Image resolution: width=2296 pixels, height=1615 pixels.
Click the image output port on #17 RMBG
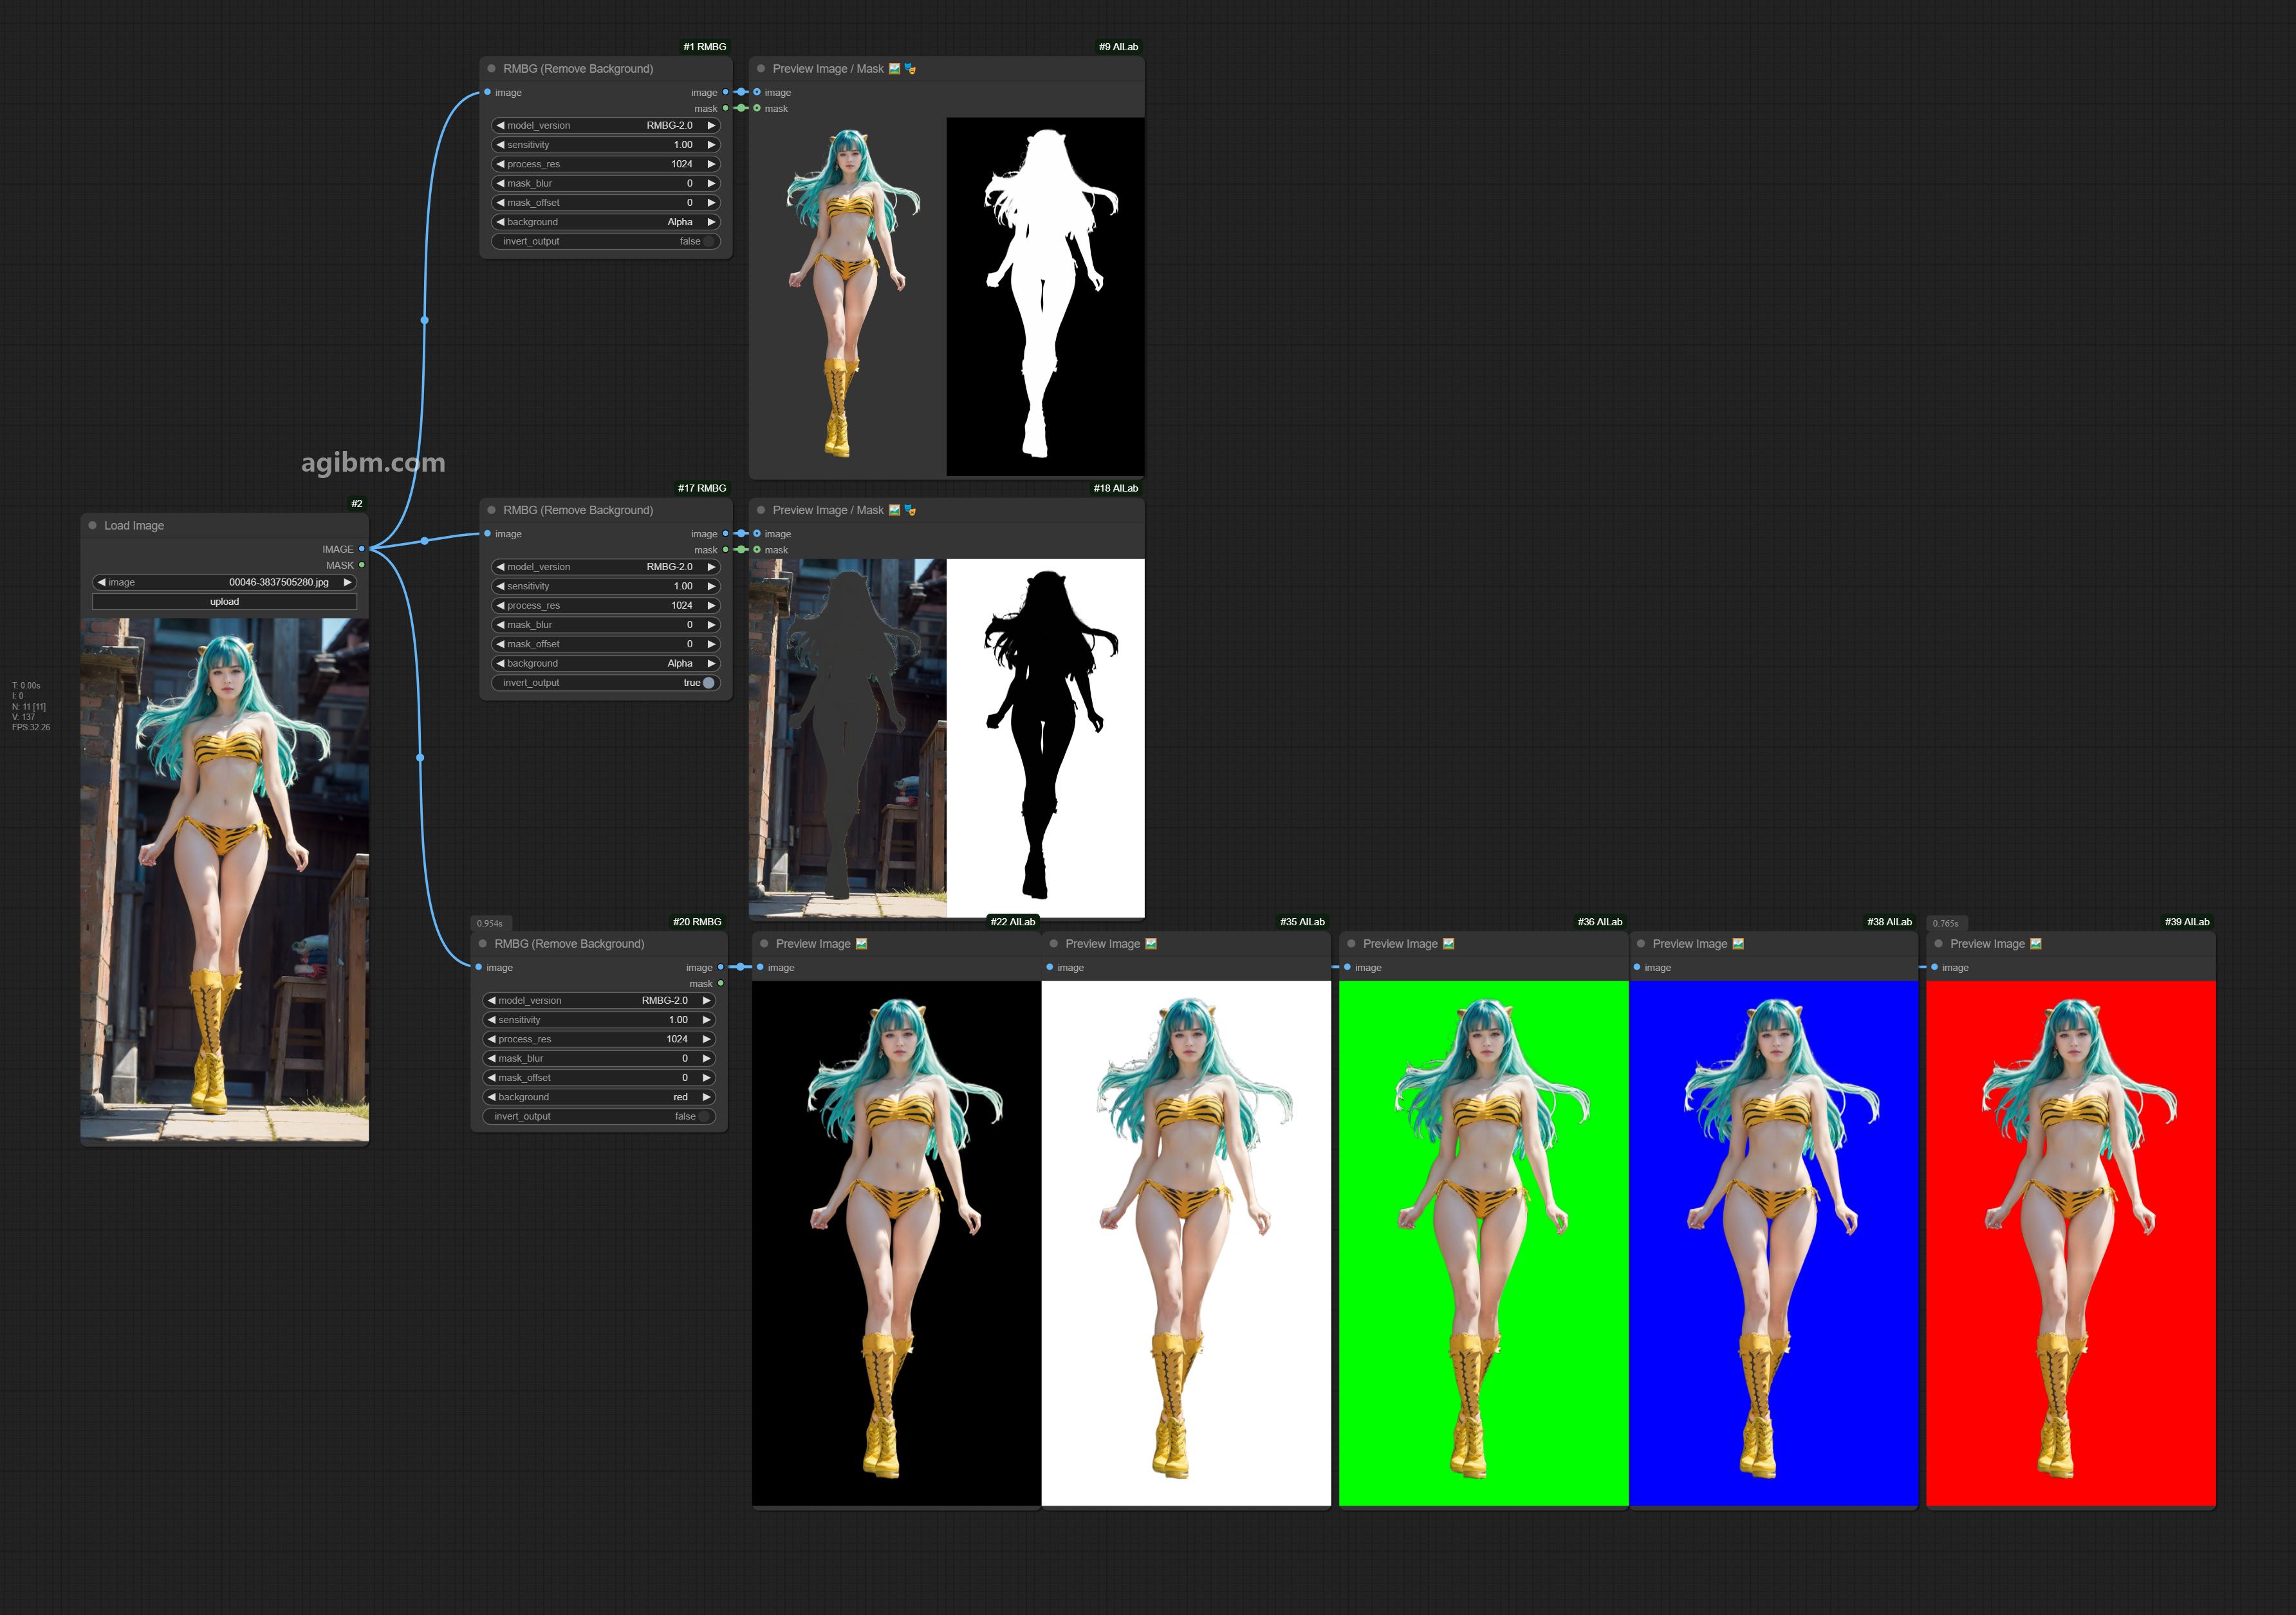pyautogui.click(x=725, y=534)
